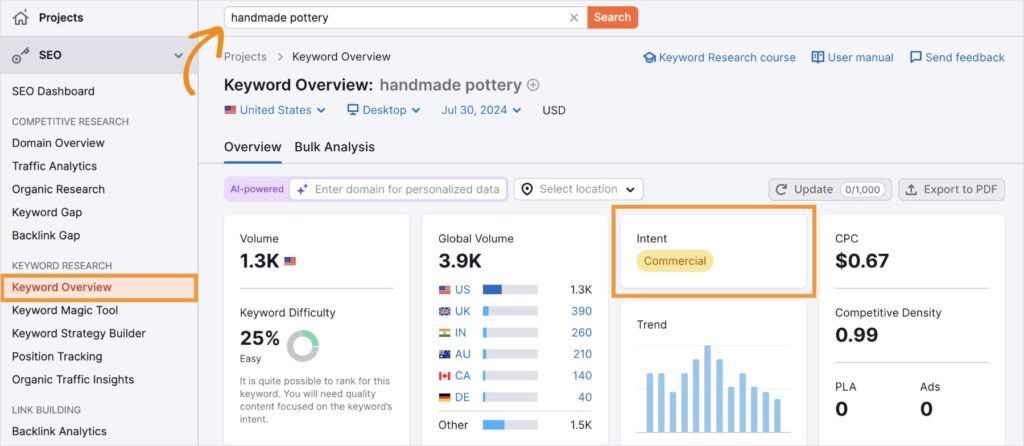Select Backlink Gap in sidebar
Viewport: 1024px width, 446px height.
pyautogui.click(x=46, y=235)
